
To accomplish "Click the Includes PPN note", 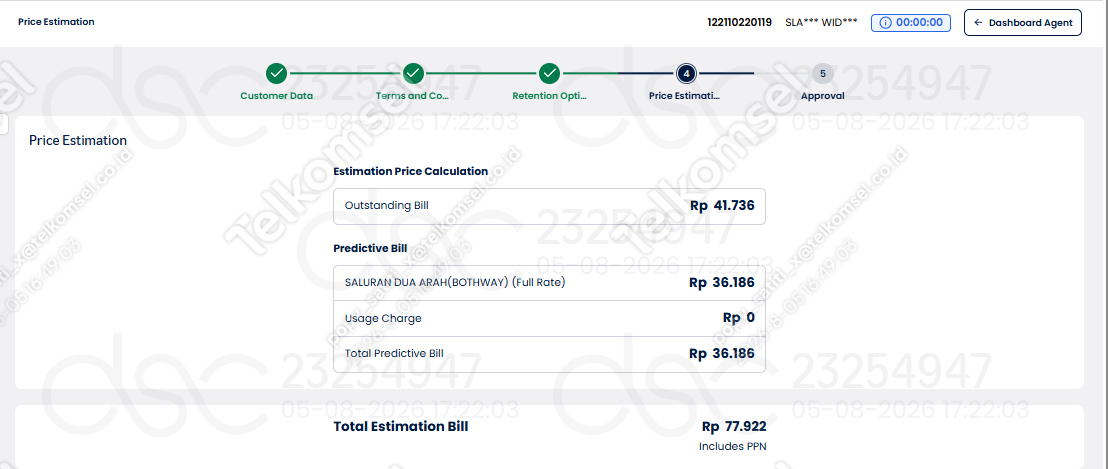I will (732, 446).
